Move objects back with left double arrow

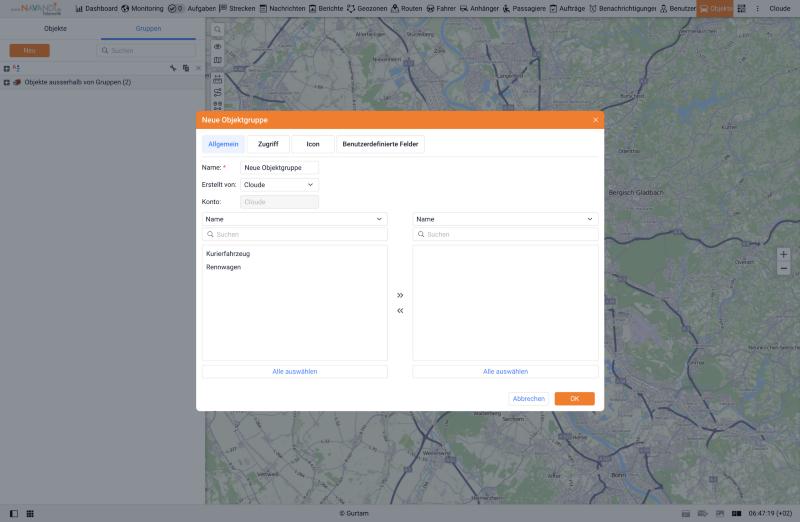point(400,311)
